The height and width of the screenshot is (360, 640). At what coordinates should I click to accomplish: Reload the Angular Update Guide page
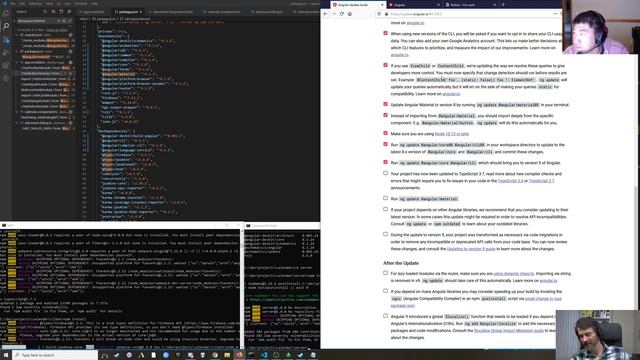tap(342, 14)
